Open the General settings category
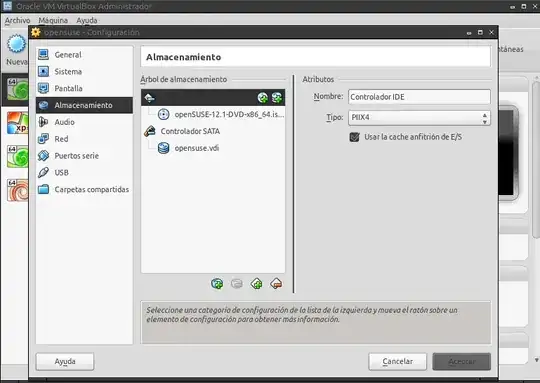Viewport: 540px width, 383px height. [84, 54]
